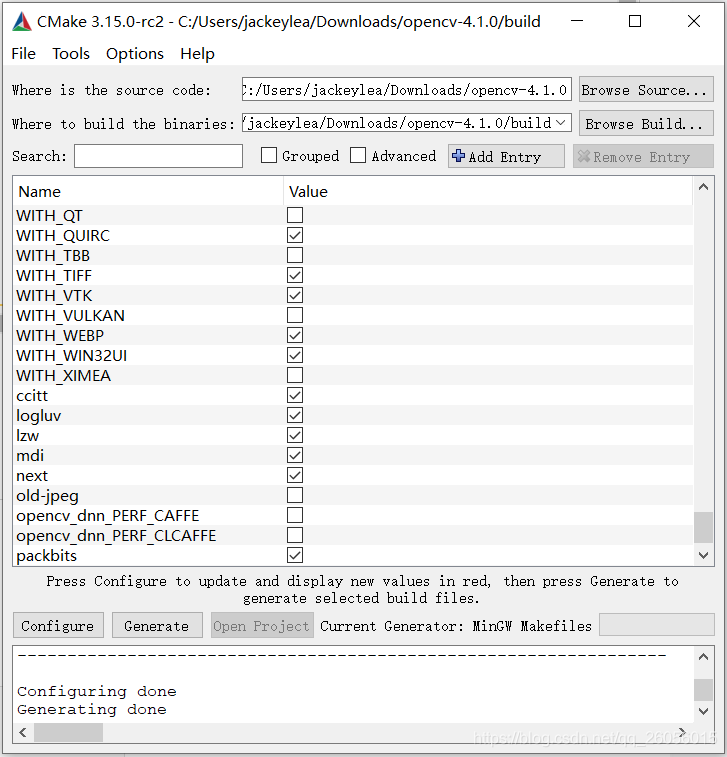Expand the build binaries path dropdown
Image resolution: width=727 pixels, height=757 pixels.
tap(560, 123)
